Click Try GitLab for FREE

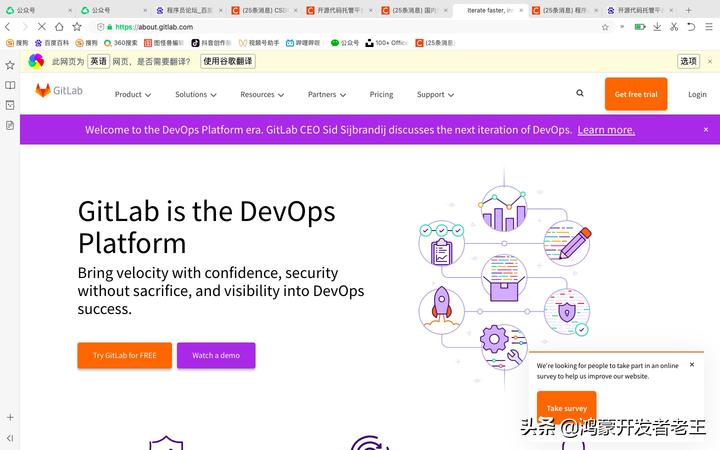(124, 355)
